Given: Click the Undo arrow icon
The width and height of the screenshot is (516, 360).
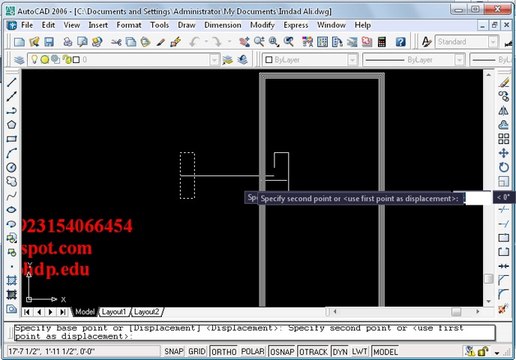Looking at the screenshot, I should pyautogui.click(x=194, y=42).
